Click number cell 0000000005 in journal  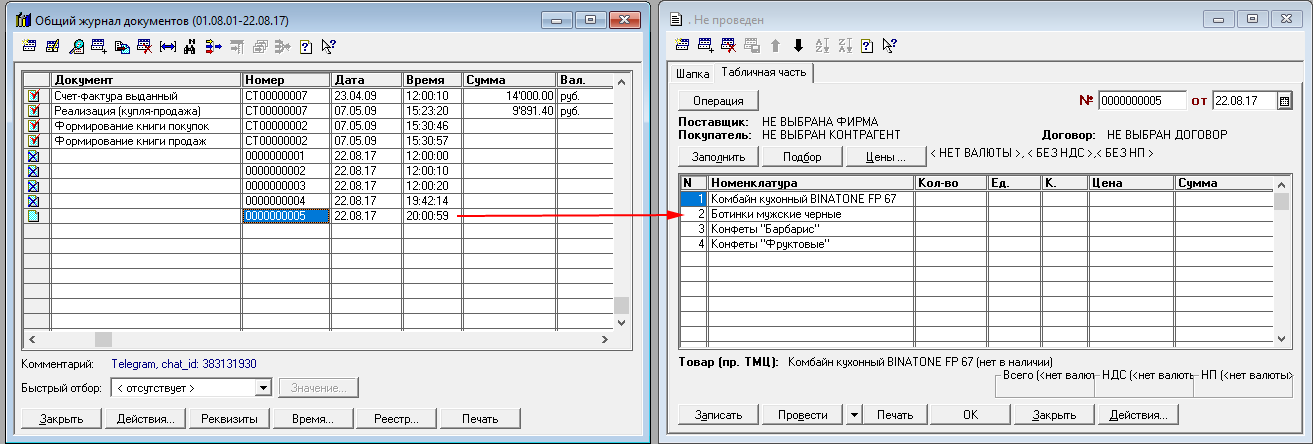tap(286, 216)
